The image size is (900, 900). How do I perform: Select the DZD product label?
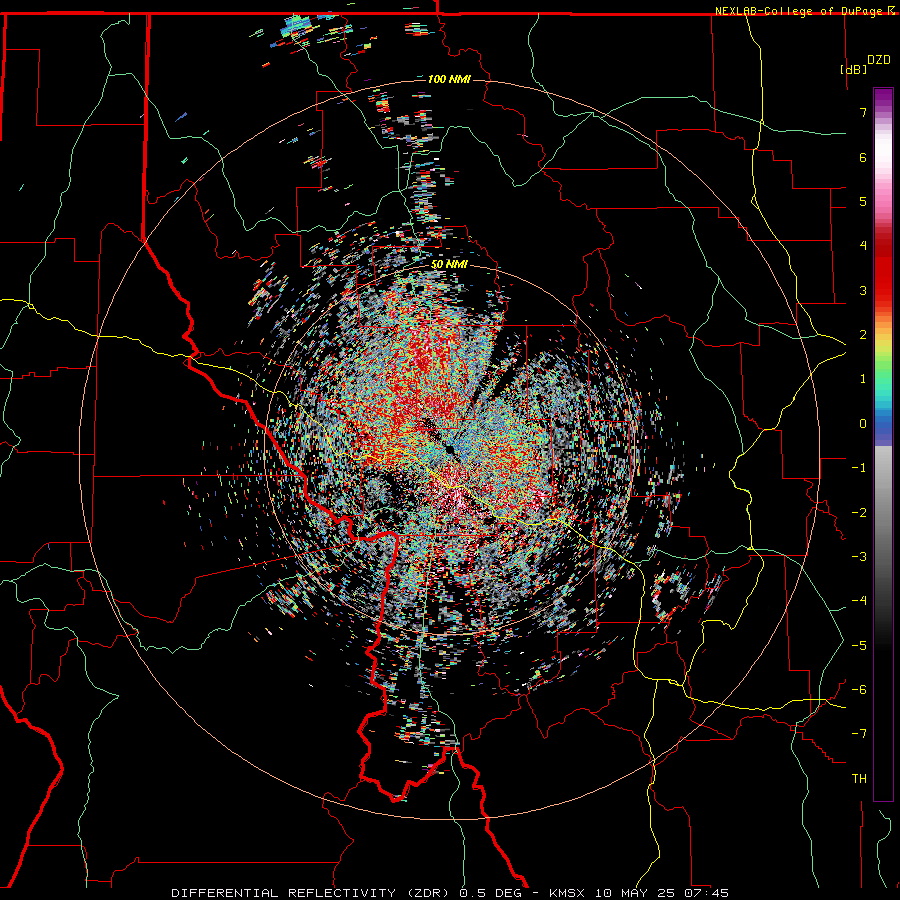[x=879, y=60]
